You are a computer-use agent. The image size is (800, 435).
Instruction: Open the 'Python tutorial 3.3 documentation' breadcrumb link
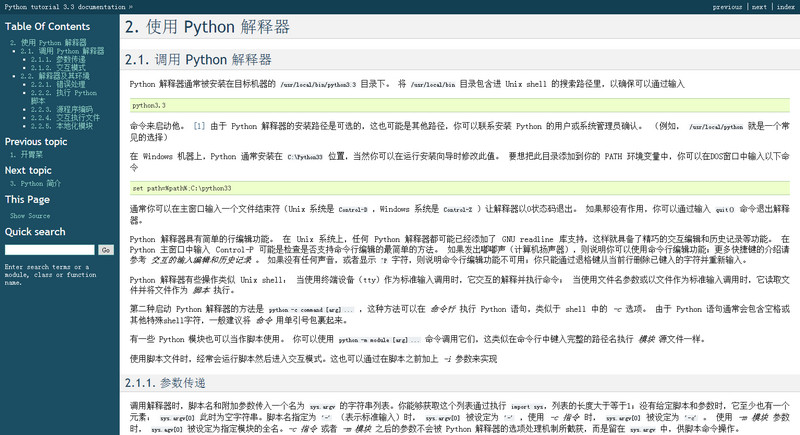pyautogui.click(x=65, y=7)
